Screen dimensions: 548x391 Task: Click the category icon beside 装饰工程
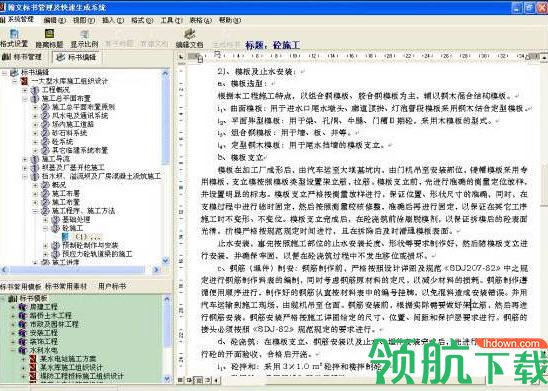(x=23, y=341)
